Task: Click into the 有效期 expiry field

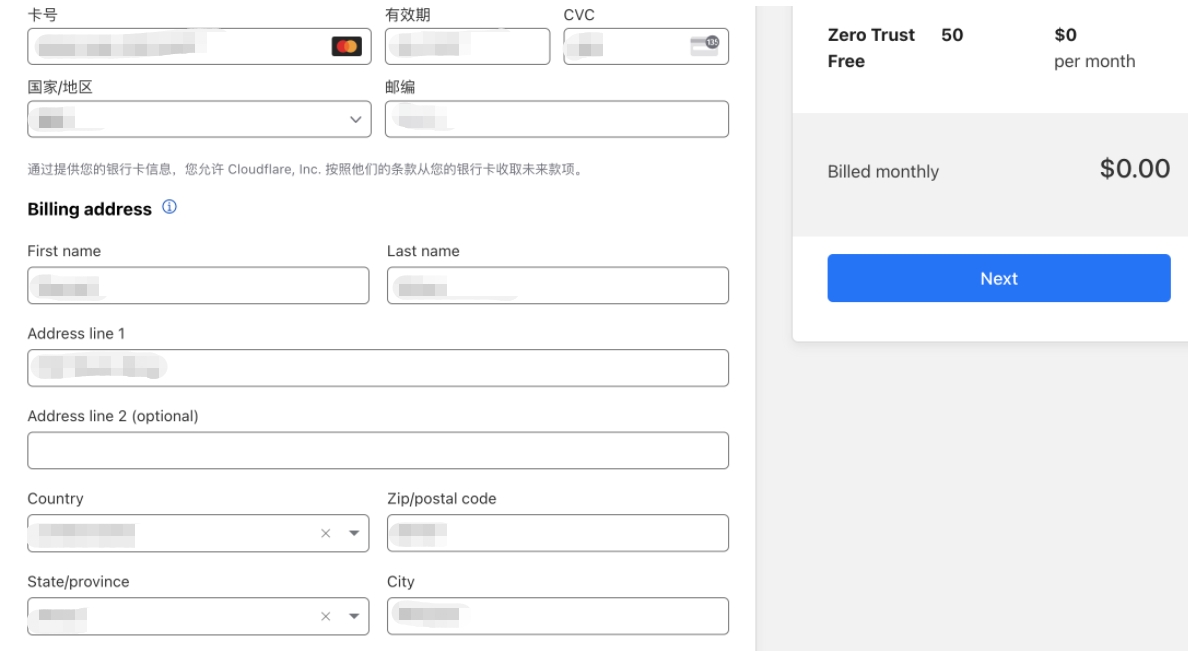Action: pyautogui.click(x=467, y=46)
